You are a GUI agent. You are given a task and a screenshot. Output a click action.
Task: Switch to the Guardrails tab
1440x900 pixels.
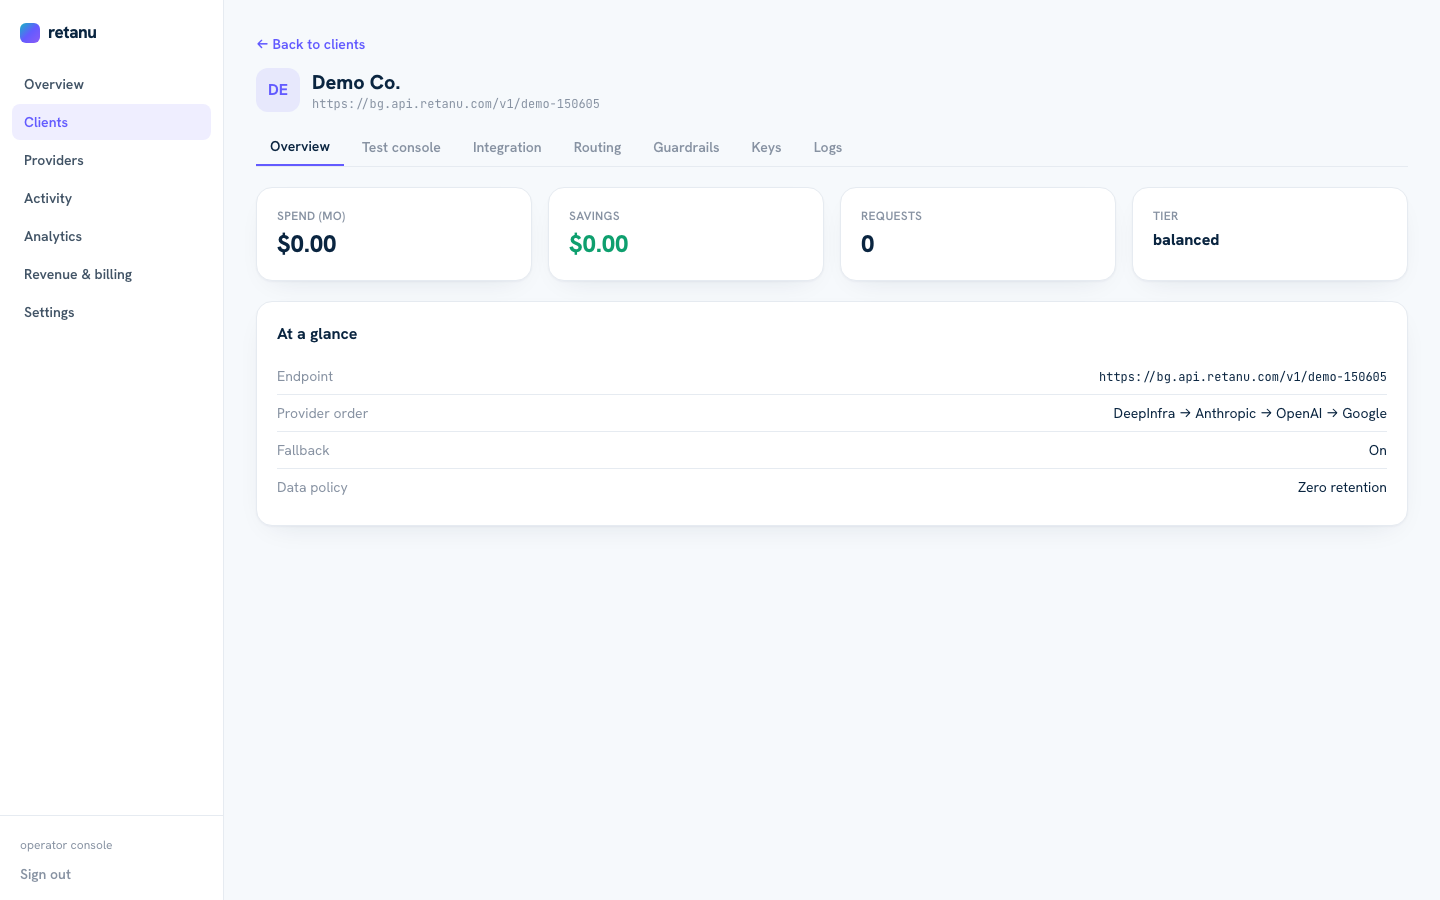coord(686,147)
